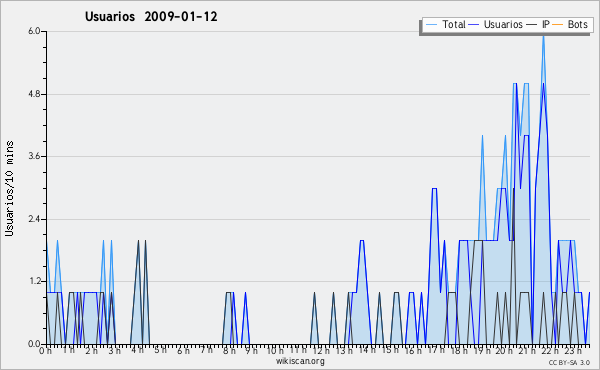Viewport: 600px width, 370px height.
Task: Click the y-axis value 3.6
Action: pos(34,156)
